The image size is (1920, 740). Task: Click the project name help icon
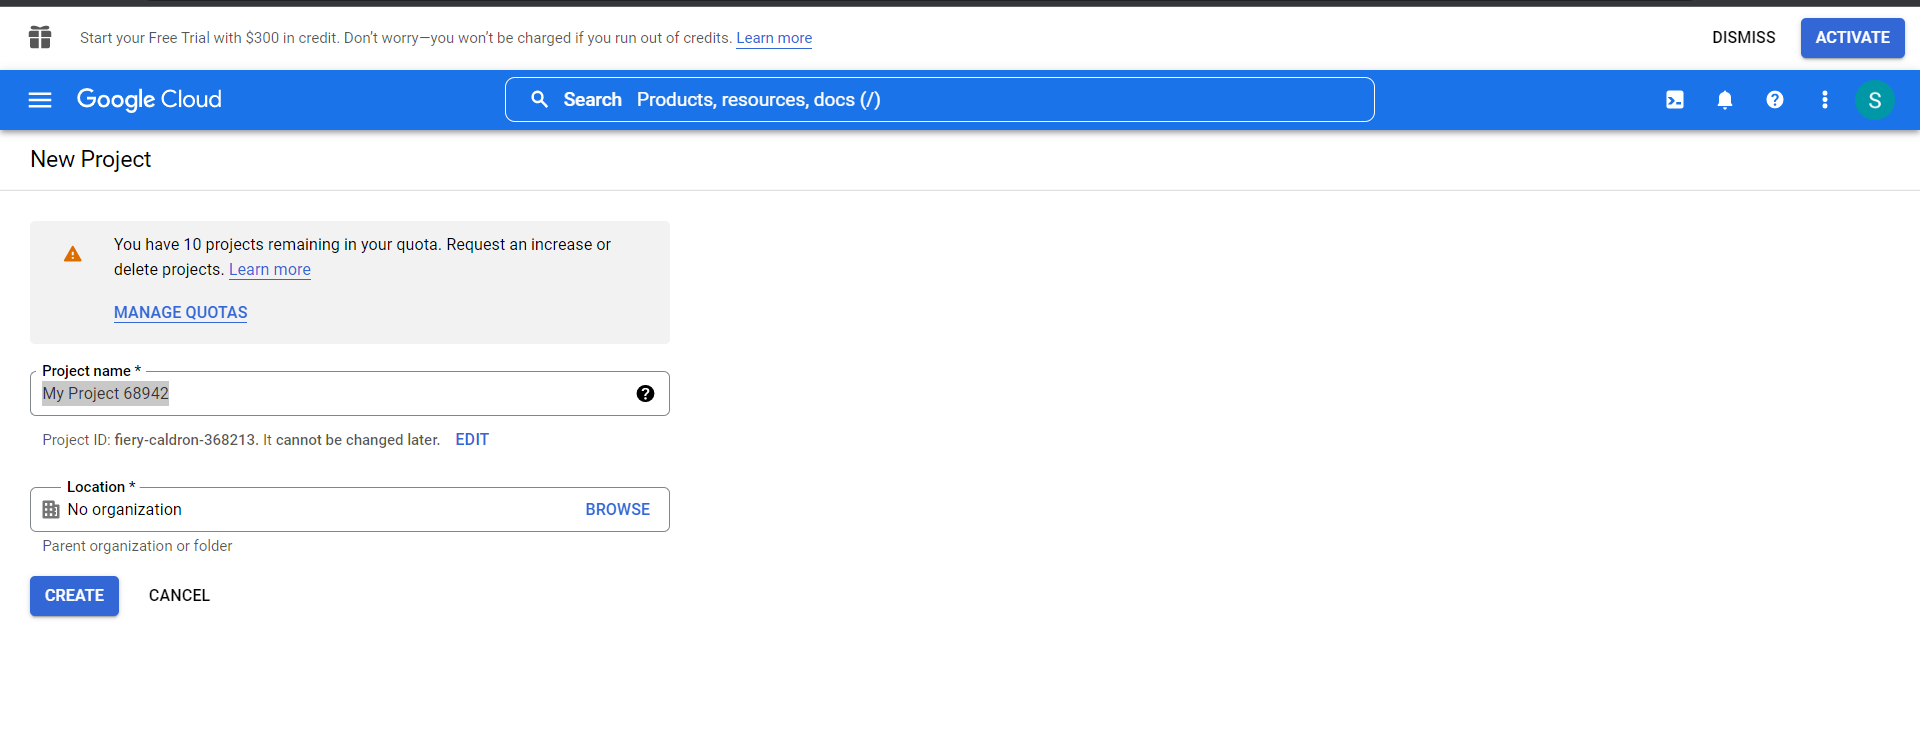click(x=645, y=394)
